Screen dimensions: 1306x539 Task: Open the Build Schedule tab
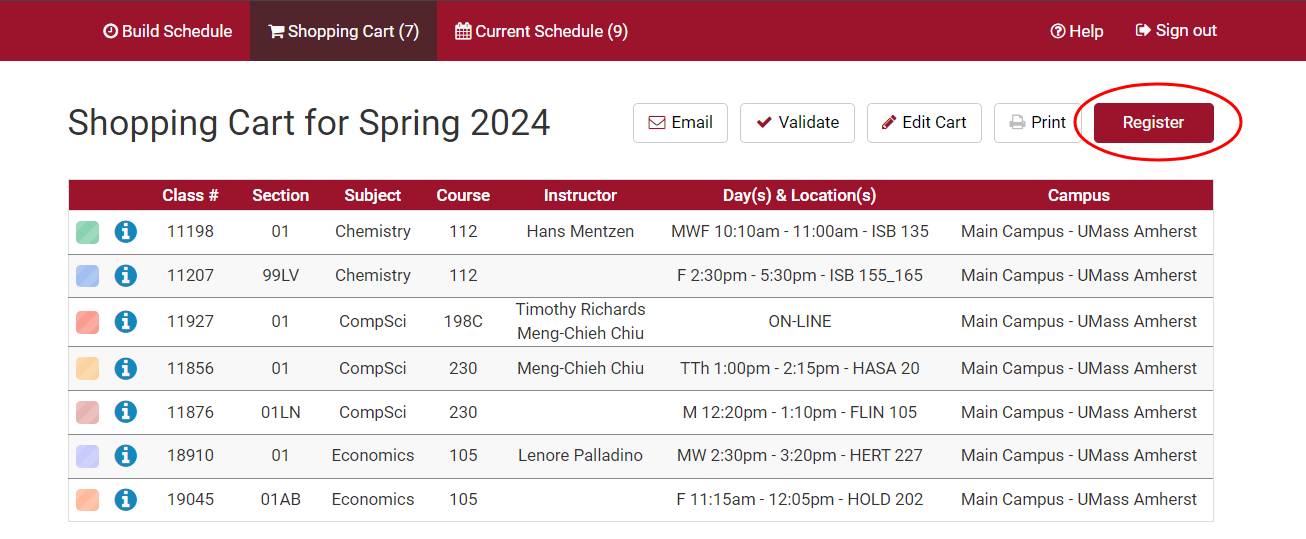tap(167, 31)
